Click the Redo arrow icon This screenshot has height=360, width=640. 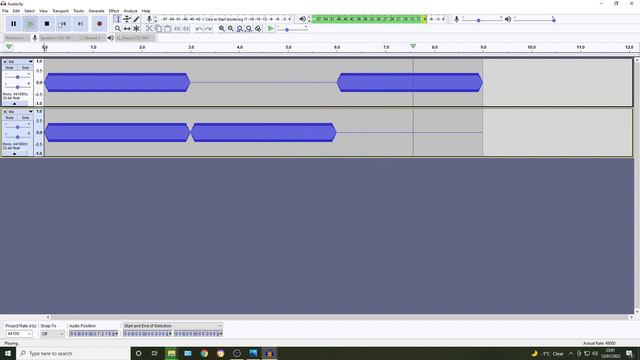click(x=208, y=29)
